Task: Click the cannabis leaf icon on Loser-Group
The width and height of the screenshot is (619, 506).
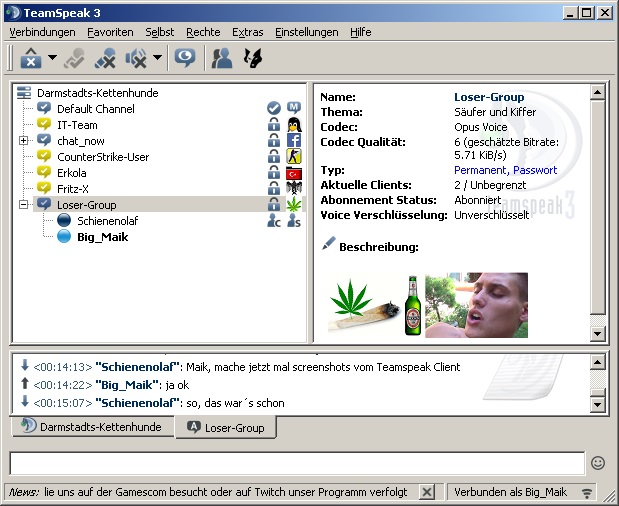Action: pyautogui.click(x=294, y=204)
